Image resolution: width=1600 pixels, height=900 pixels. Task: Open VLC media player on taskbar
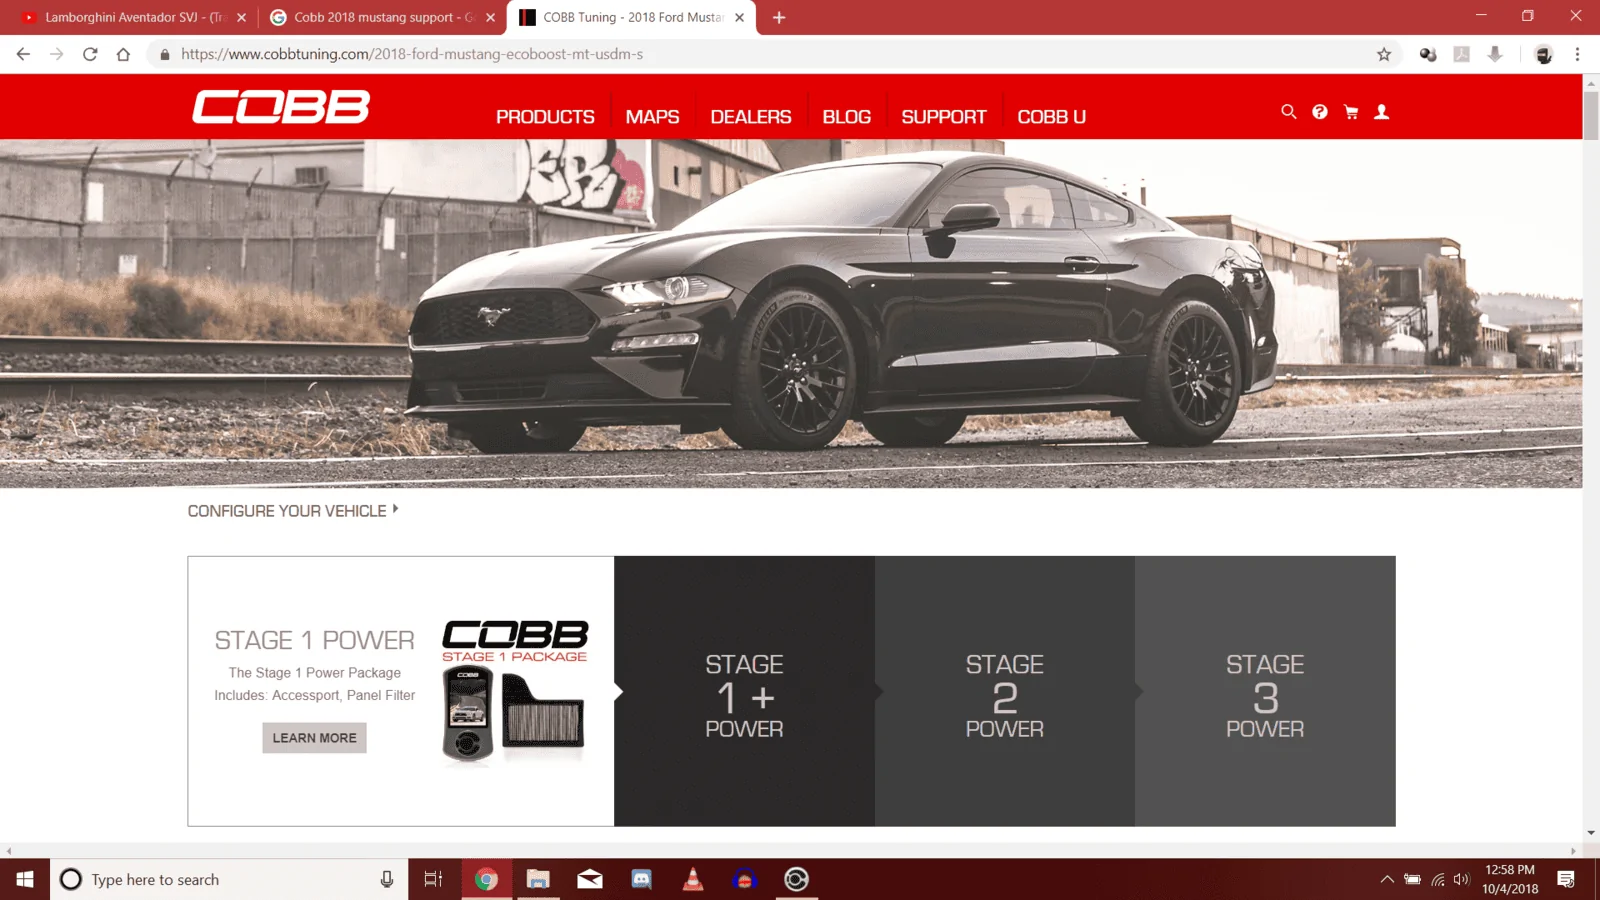tap(692, 879)
